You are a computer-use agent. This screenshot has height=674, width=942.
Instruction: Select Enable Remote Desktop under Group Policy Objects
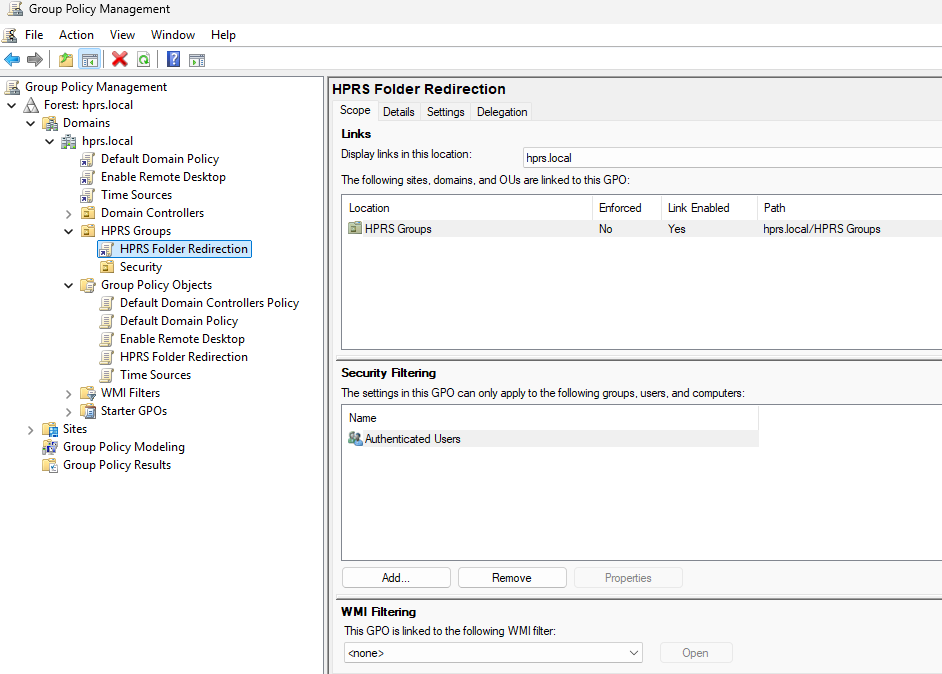click(182, 339)
